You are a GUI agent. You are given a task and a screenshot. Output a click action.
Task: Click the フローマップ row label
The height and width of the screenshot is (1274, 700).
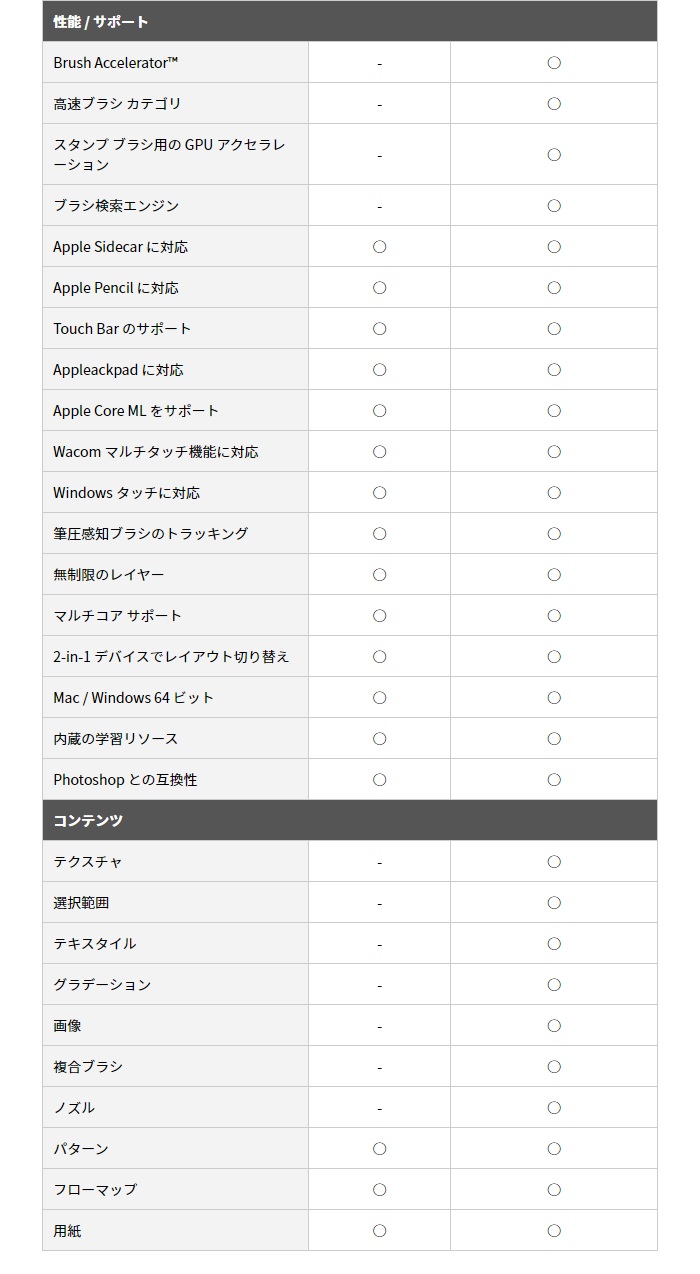[x=95, y=1190]
